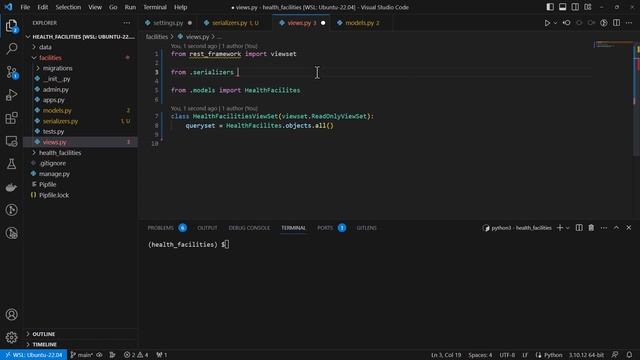This screenshot has height=360, width=640.
Task: Open the Terminal menu
Action: (155, 7)
